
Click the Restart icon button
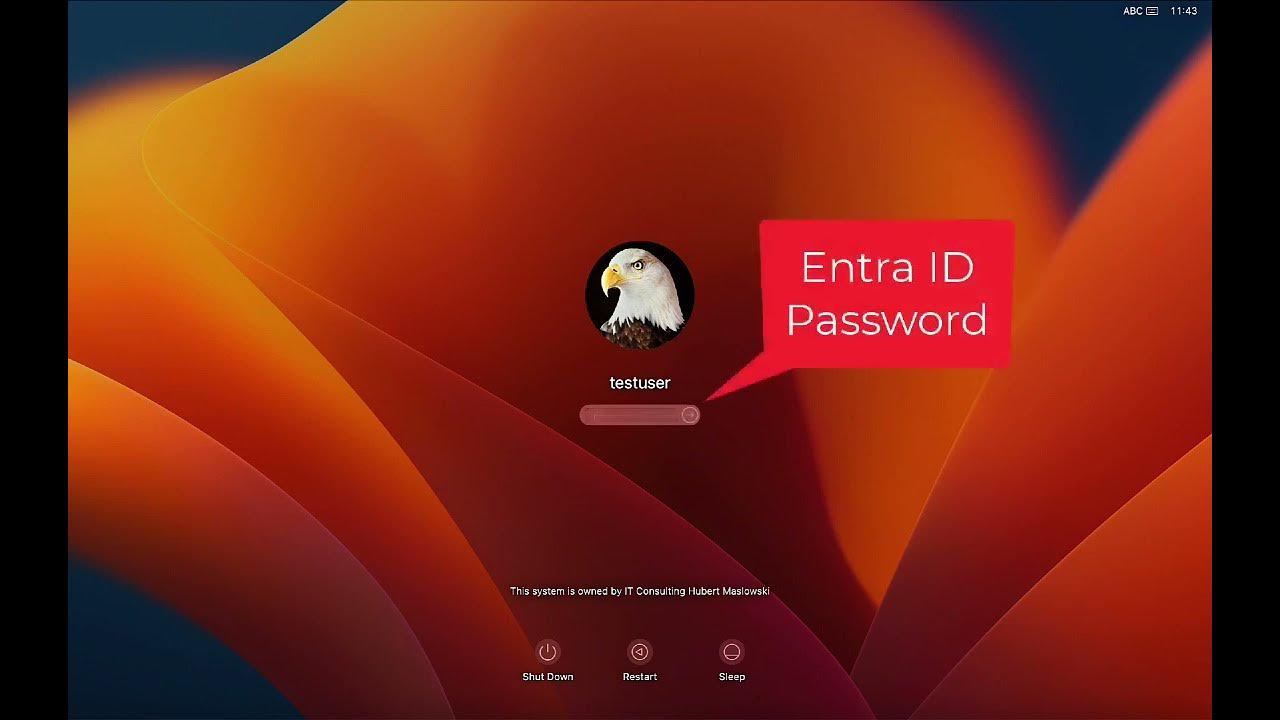coord(639,652)
